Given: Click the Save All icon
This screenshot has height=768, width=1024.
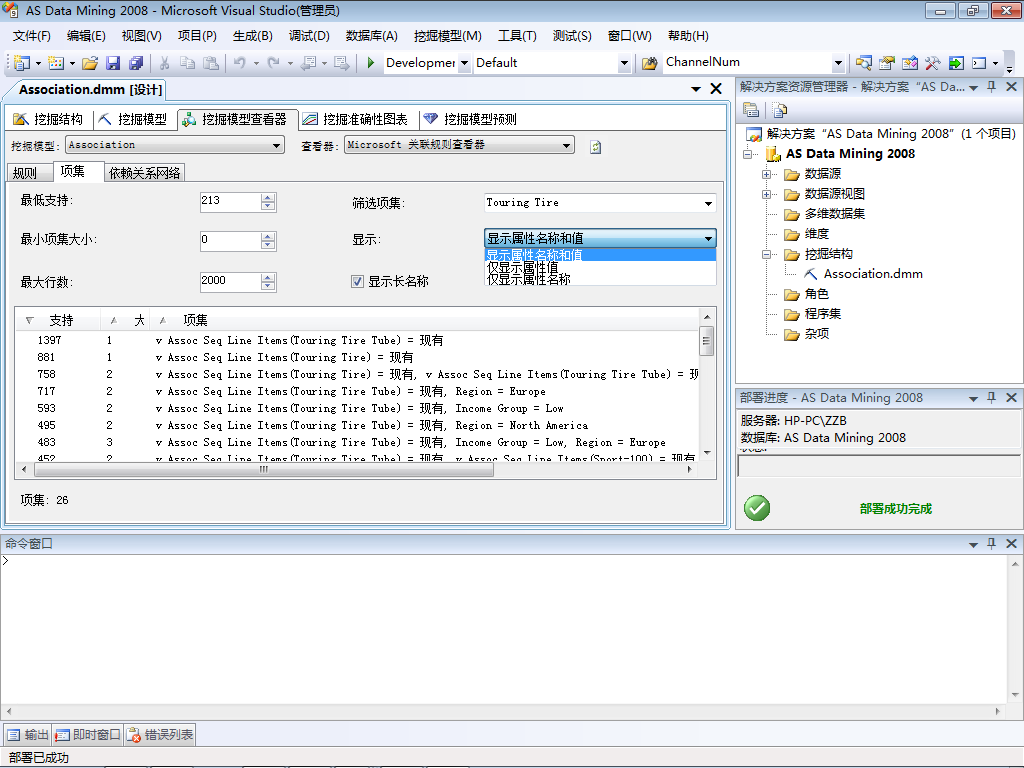Looking at the screenshot, I should pyautogui.click(x=136, y=63).
